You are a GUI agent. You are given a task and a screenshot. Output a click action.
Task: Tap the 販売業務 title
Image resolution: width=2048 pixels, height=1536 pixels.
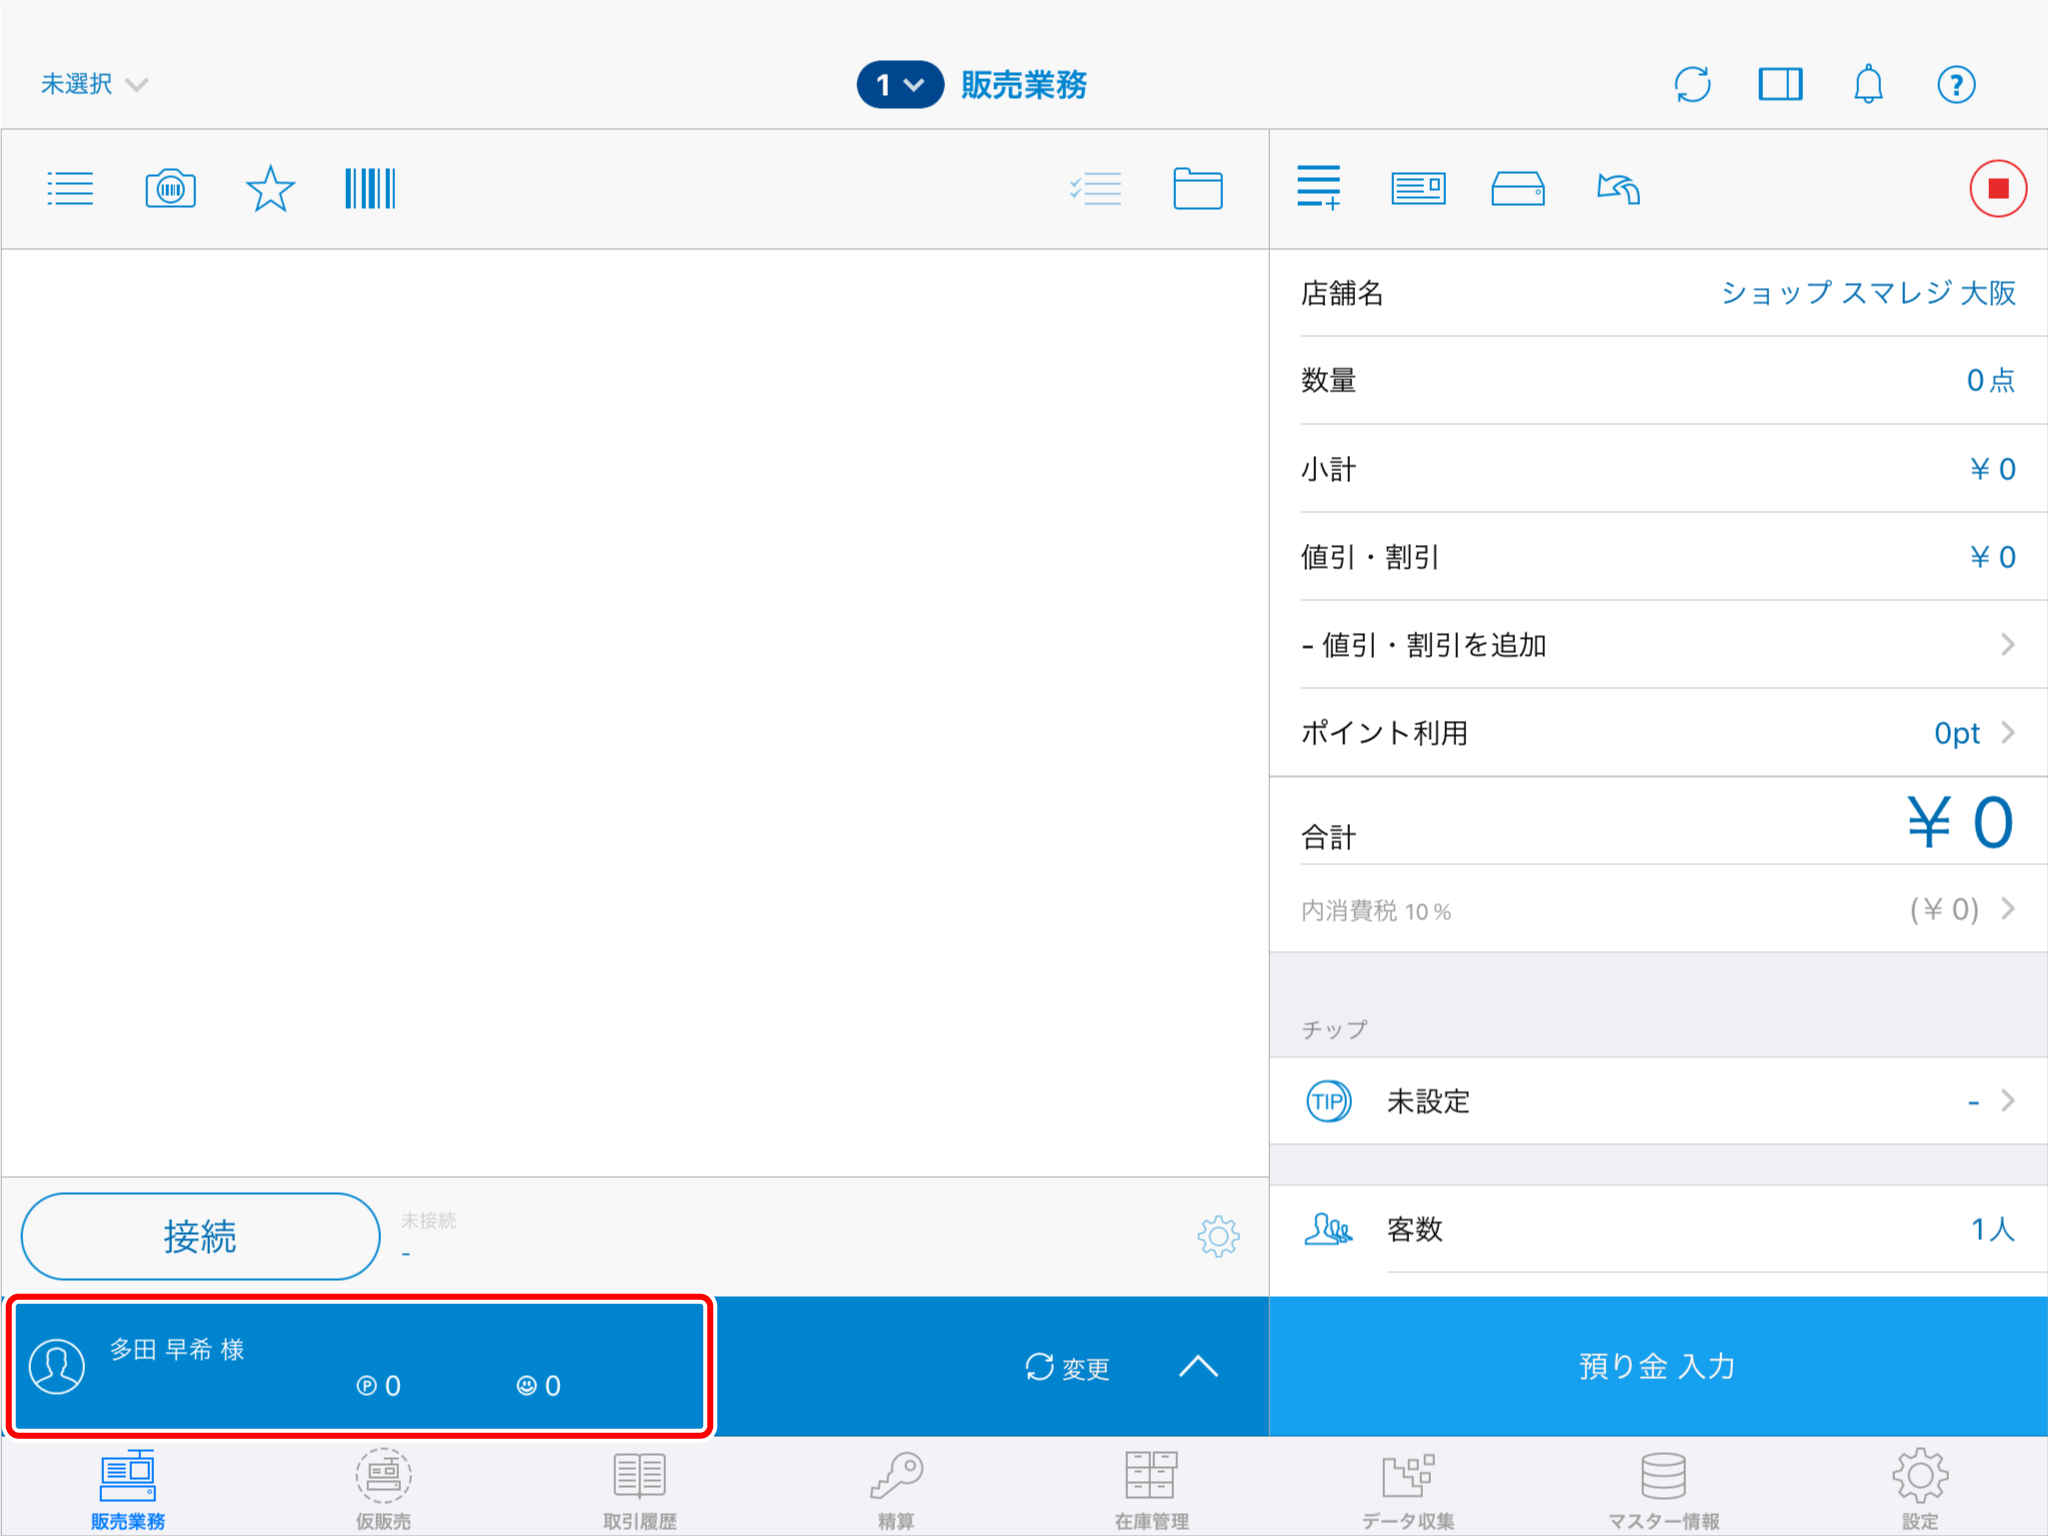click(x=1024, y=85)
